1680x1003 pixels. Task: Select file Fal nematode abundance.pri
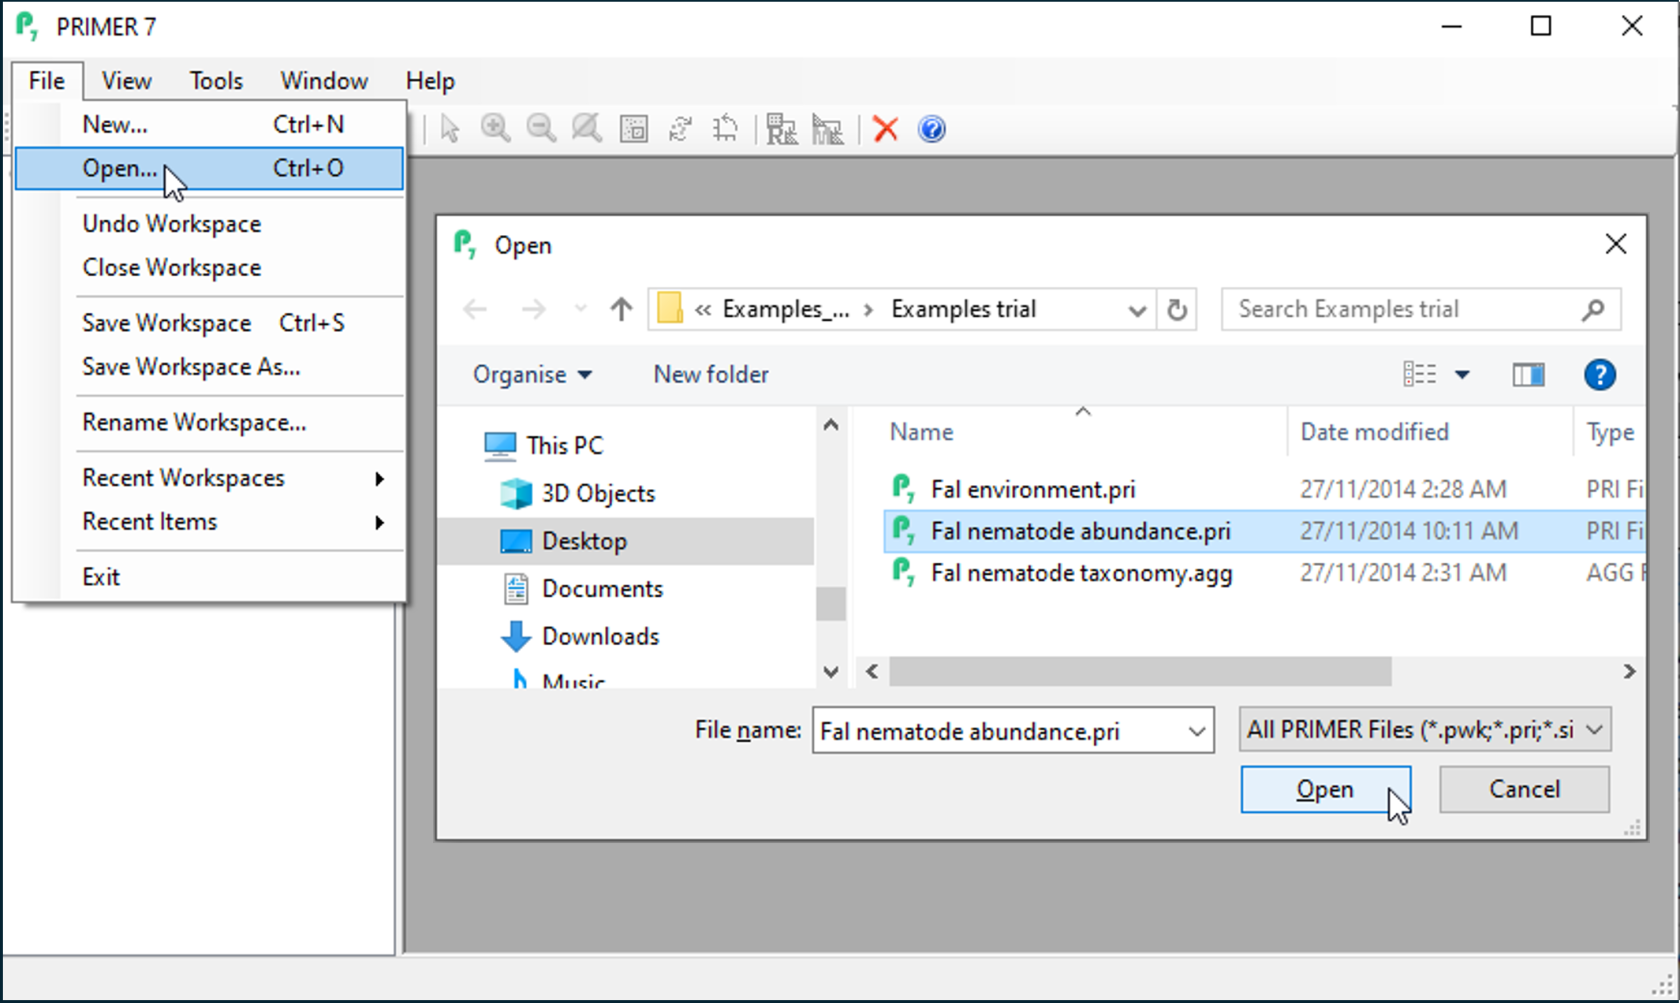tap(1264, 531)
